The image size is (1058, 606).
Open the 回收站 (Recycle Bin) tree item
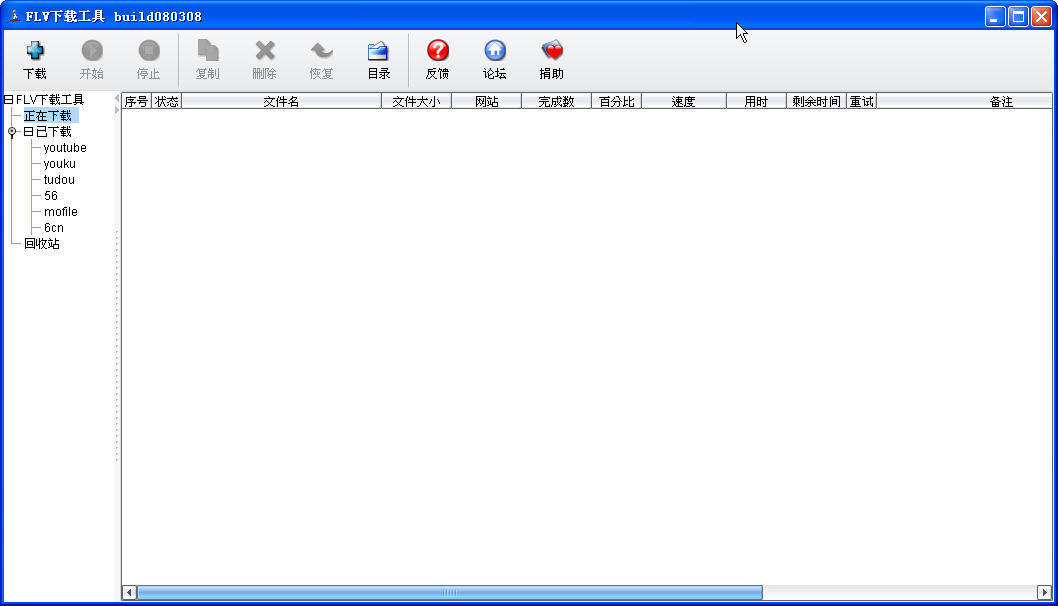tap(42, 244)
